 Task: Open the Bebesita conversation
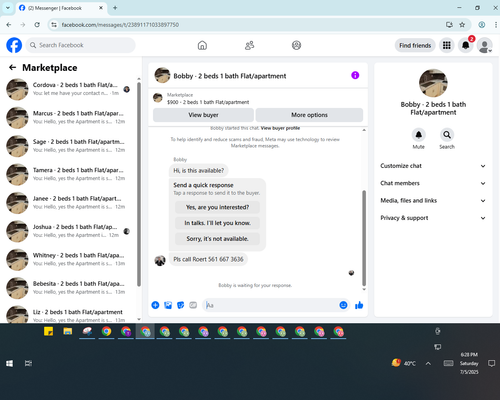69,287
